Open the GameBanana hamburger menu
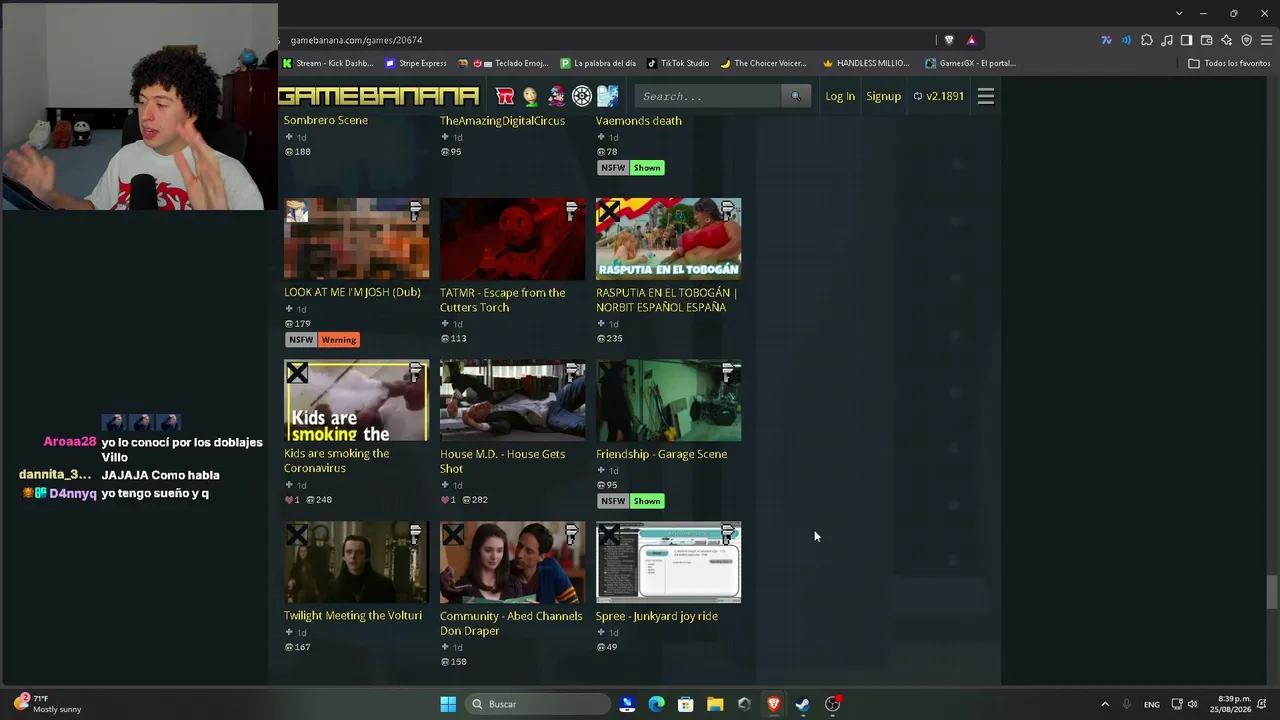 pyautogui.click(x=986, y=96)
